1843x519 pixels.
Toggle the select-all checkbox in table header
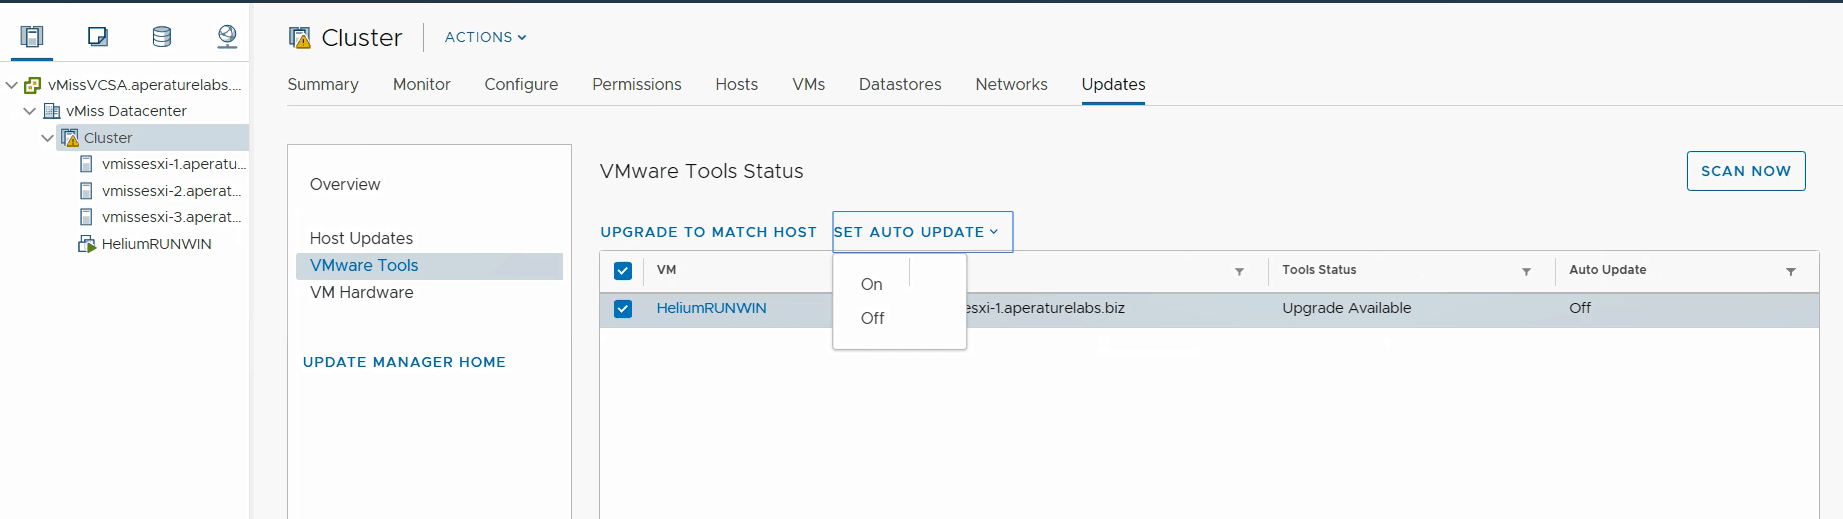click(x=623, y=271)
